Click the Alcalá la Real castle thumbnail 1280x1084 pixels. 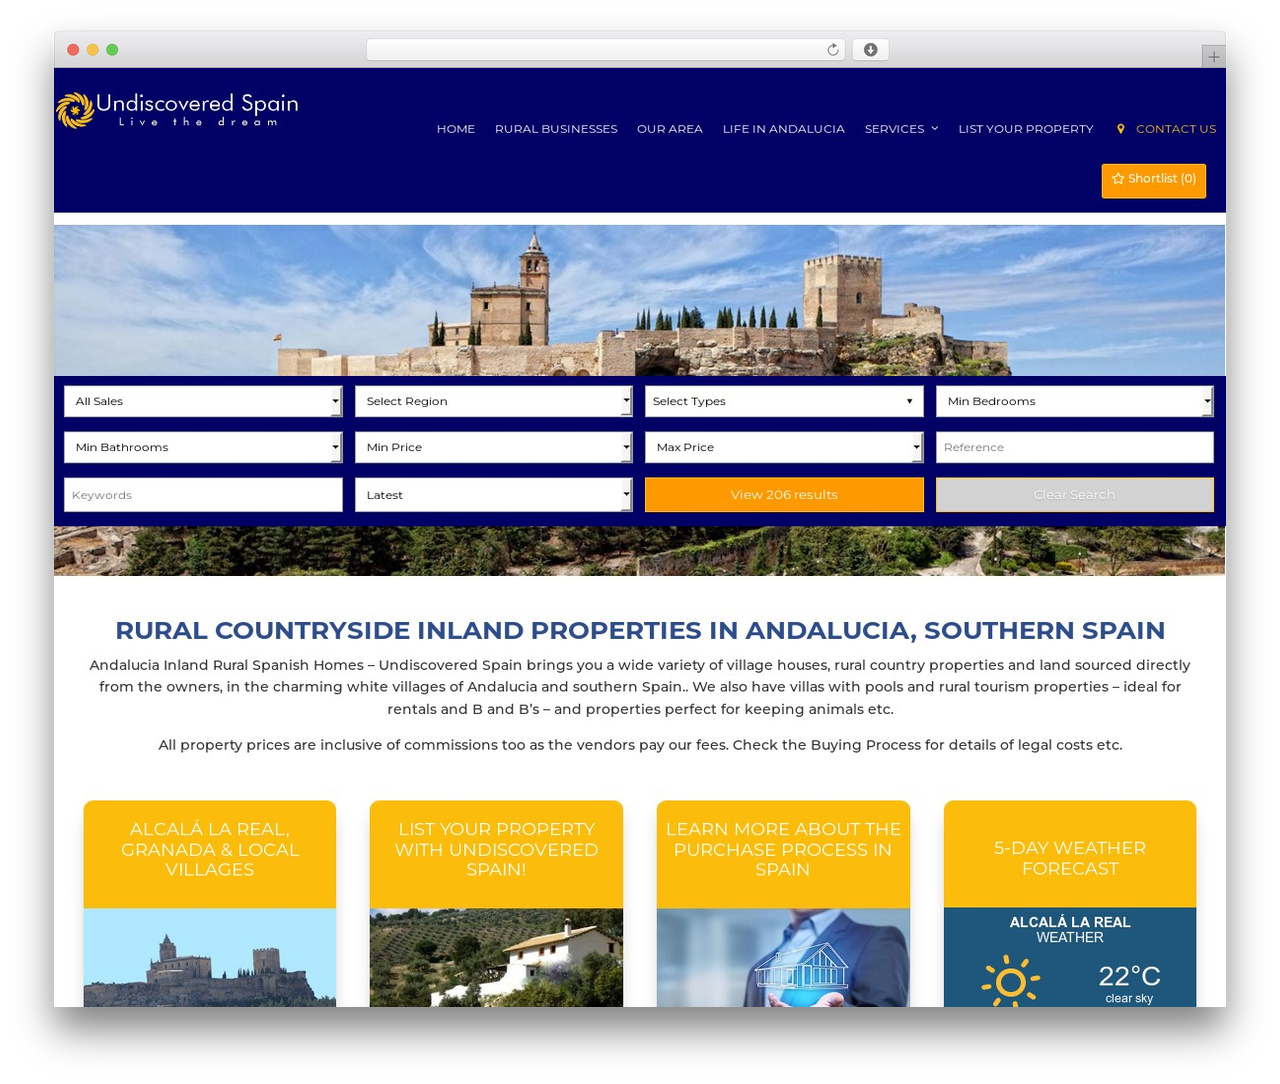[210, 958]
